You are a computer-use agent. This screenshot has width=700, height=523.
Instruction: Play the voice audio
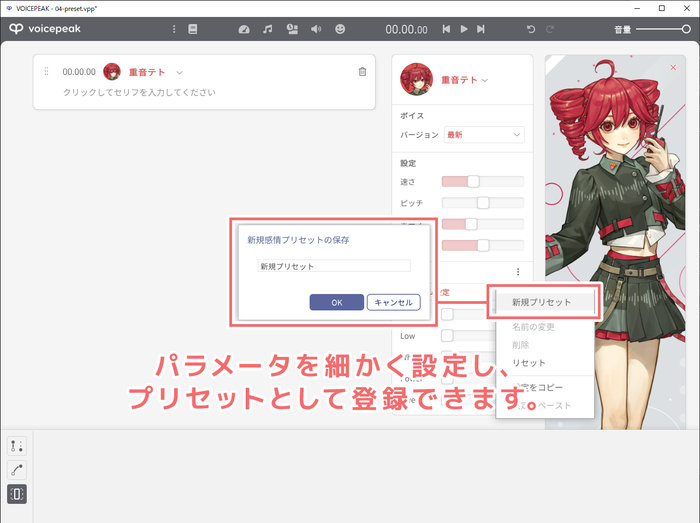[464, 29]
